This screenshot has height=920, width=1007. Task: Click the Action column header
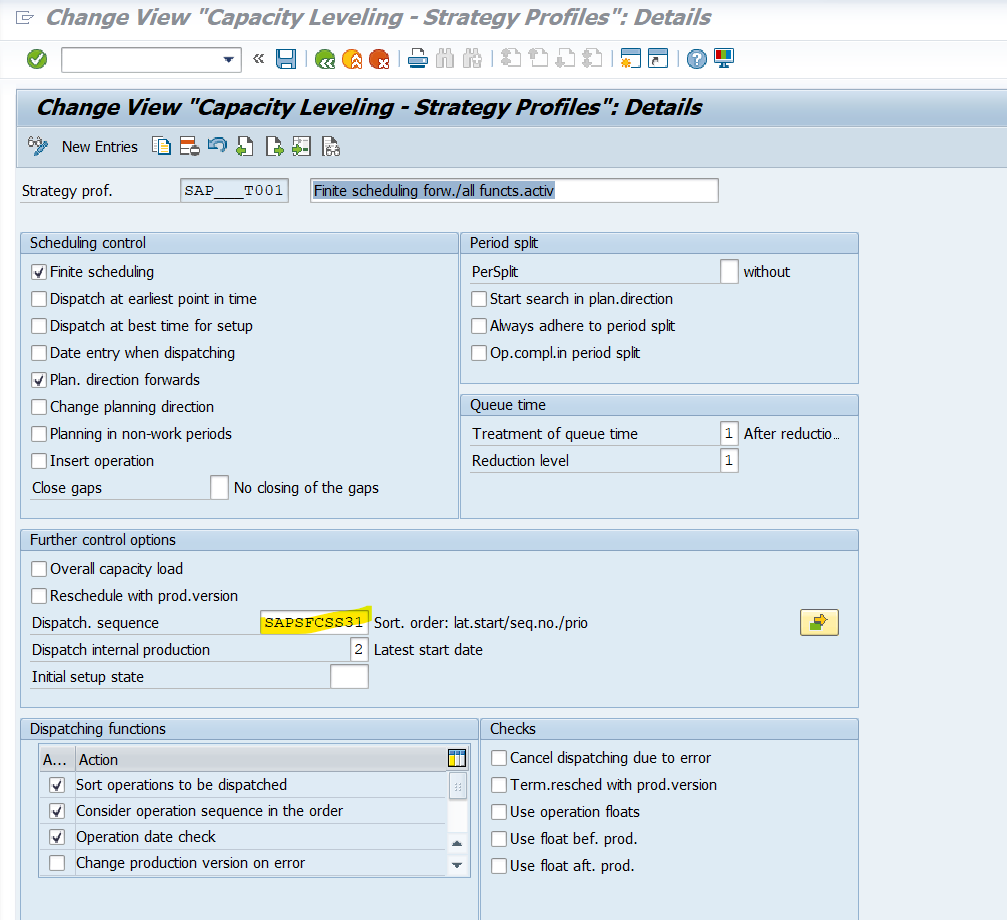[260, 759]
